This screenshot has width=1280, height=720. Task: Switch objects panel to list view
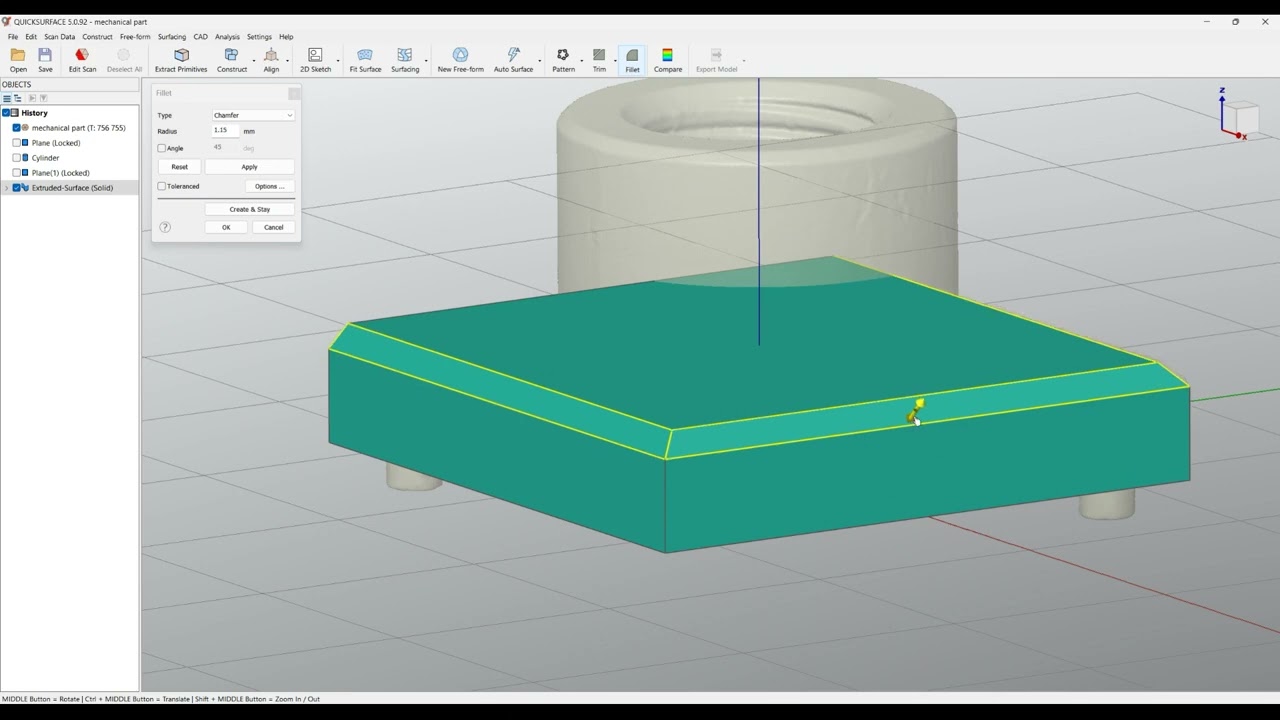click(6, 98)
